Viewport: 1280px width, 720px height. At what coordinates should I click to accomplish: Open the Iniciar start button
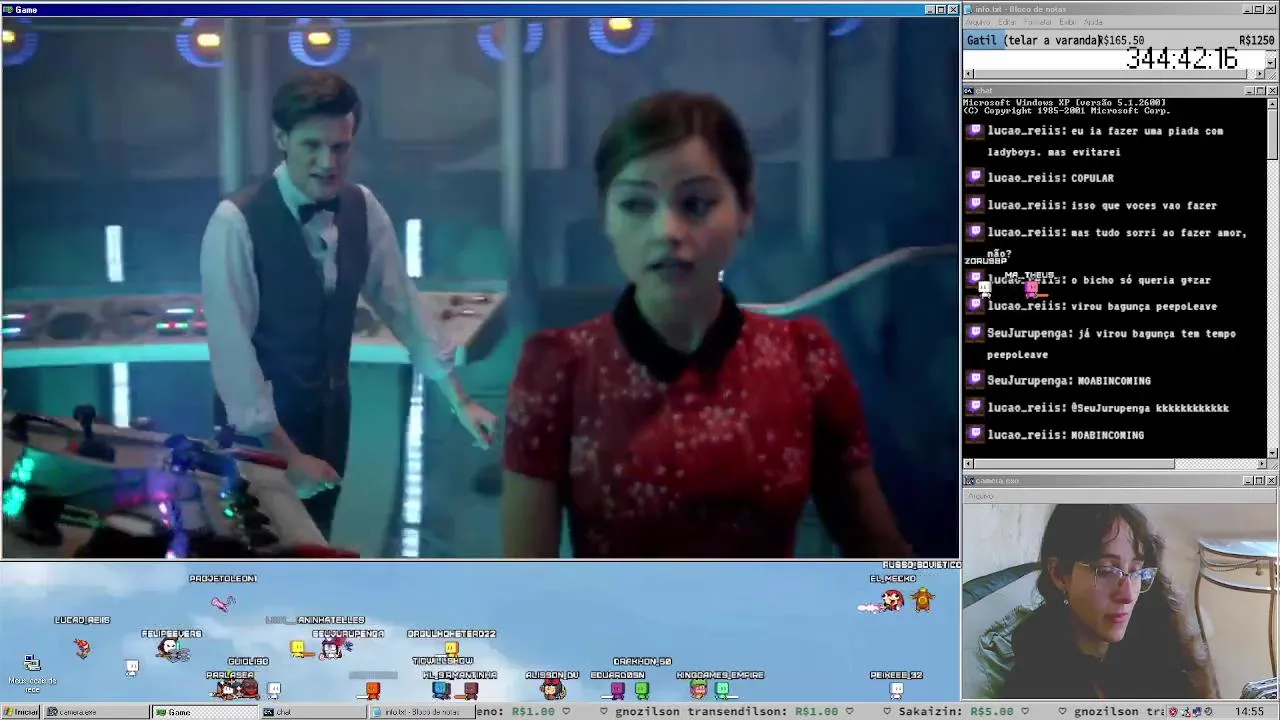21,712
